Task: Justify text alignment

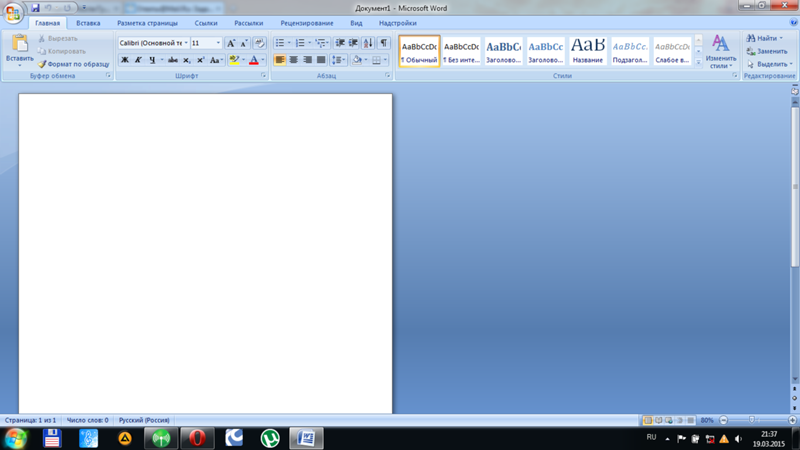Action: (321, 60)
